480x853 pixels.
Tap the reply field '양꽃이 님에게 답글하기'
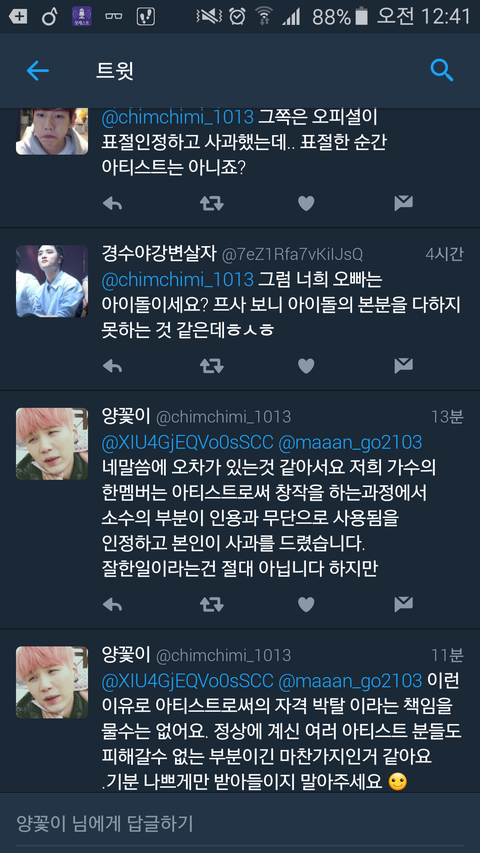click(x=240, y=823)
